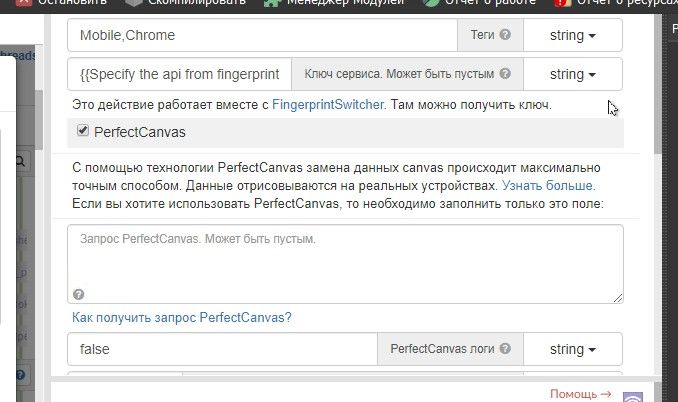
Task: Click Остановить in the top toolbar
Action: [61, 3]
